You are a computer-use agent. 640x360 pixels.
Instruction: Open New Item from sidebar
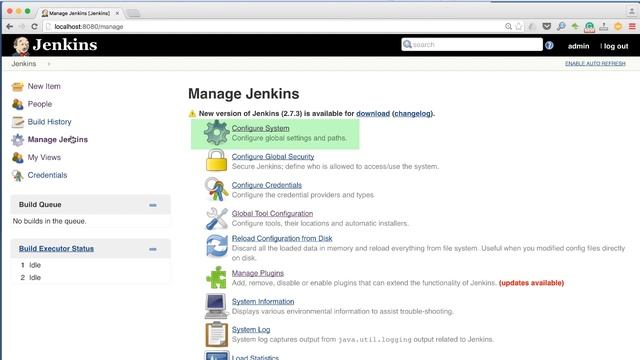[44, 87]
